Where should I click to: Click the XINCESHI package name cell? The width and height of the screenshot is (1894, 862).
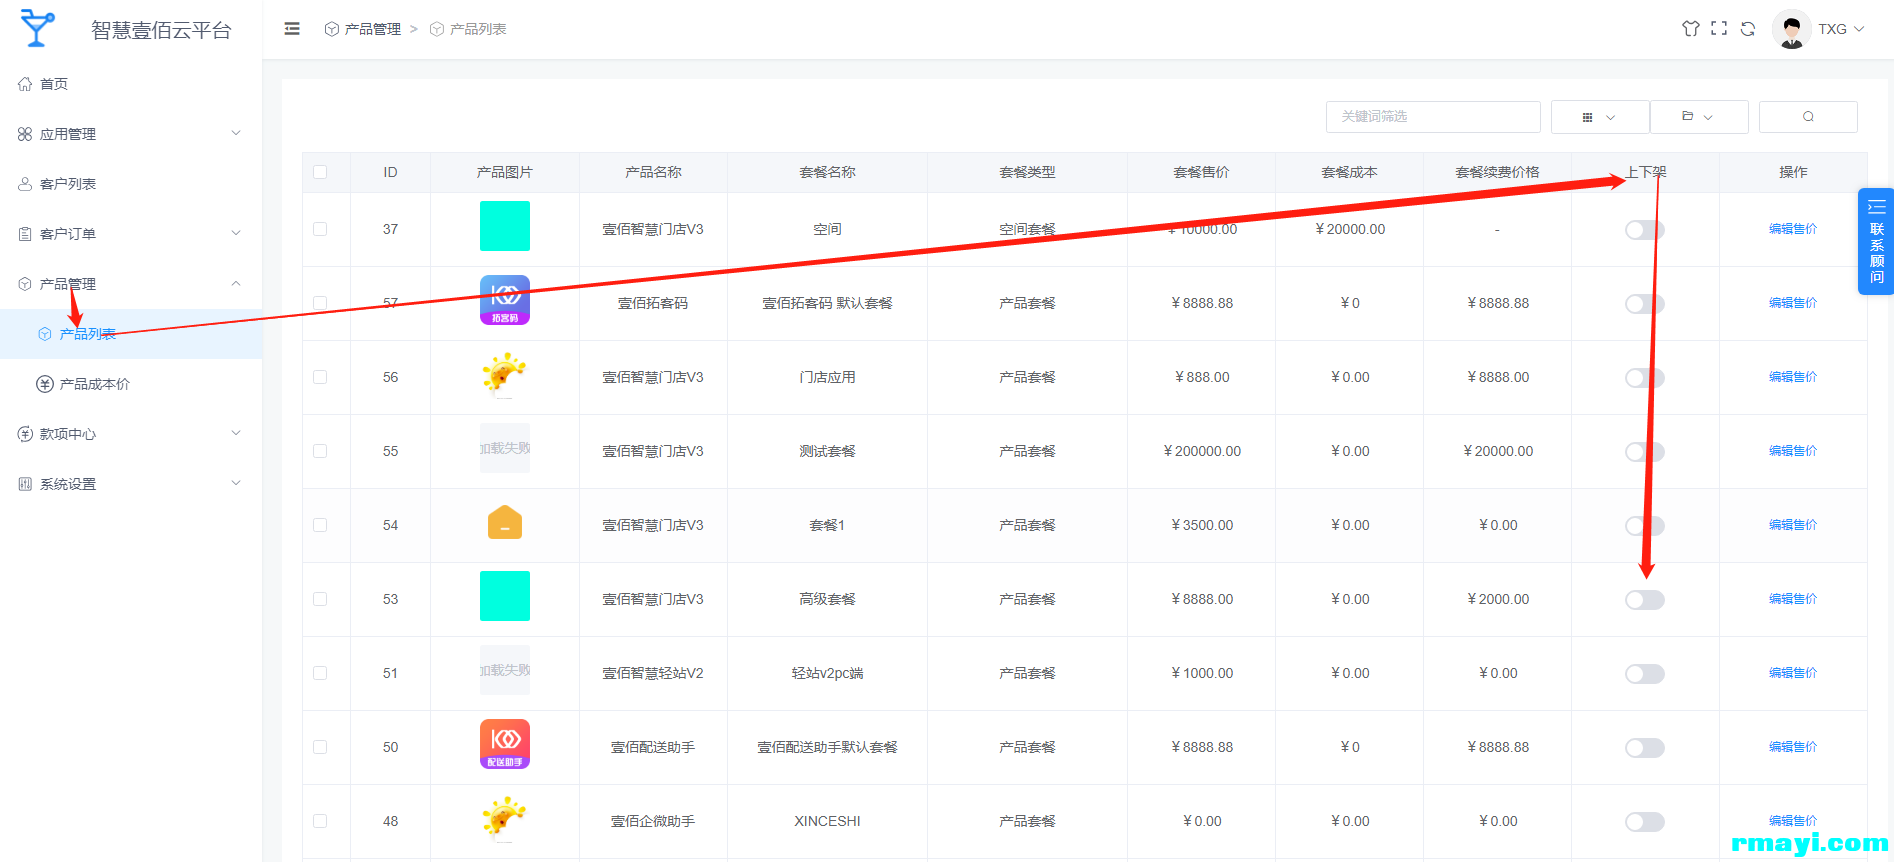pos(827,821)
